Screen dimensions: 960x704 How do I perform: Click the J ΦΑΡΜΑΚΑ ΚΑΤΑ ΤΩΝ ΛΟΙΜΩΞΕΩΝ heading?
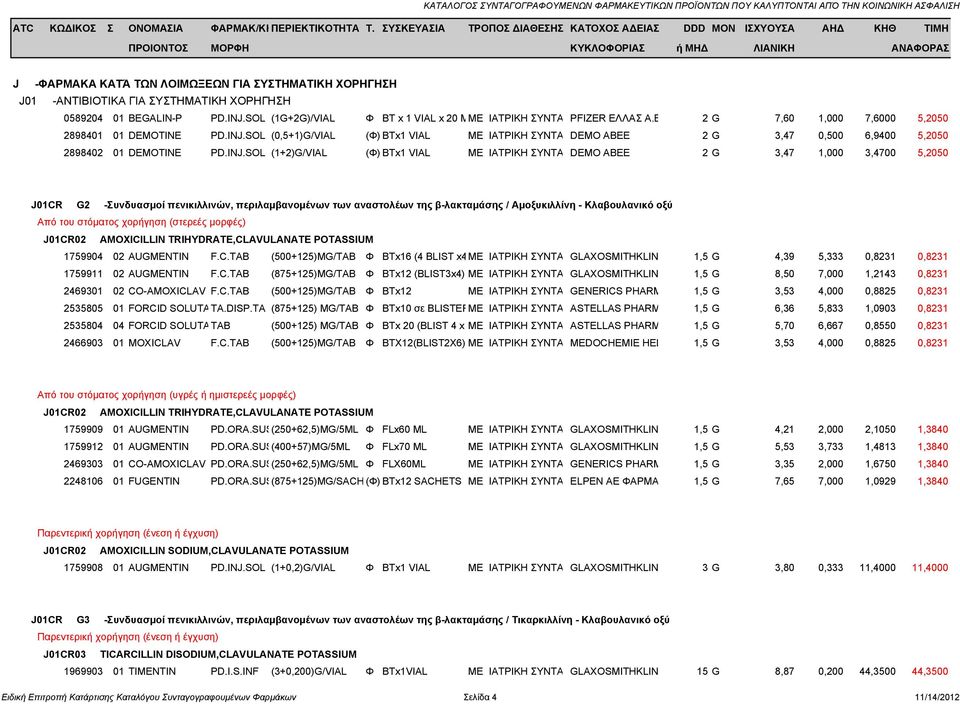click(x=204, y=84)
